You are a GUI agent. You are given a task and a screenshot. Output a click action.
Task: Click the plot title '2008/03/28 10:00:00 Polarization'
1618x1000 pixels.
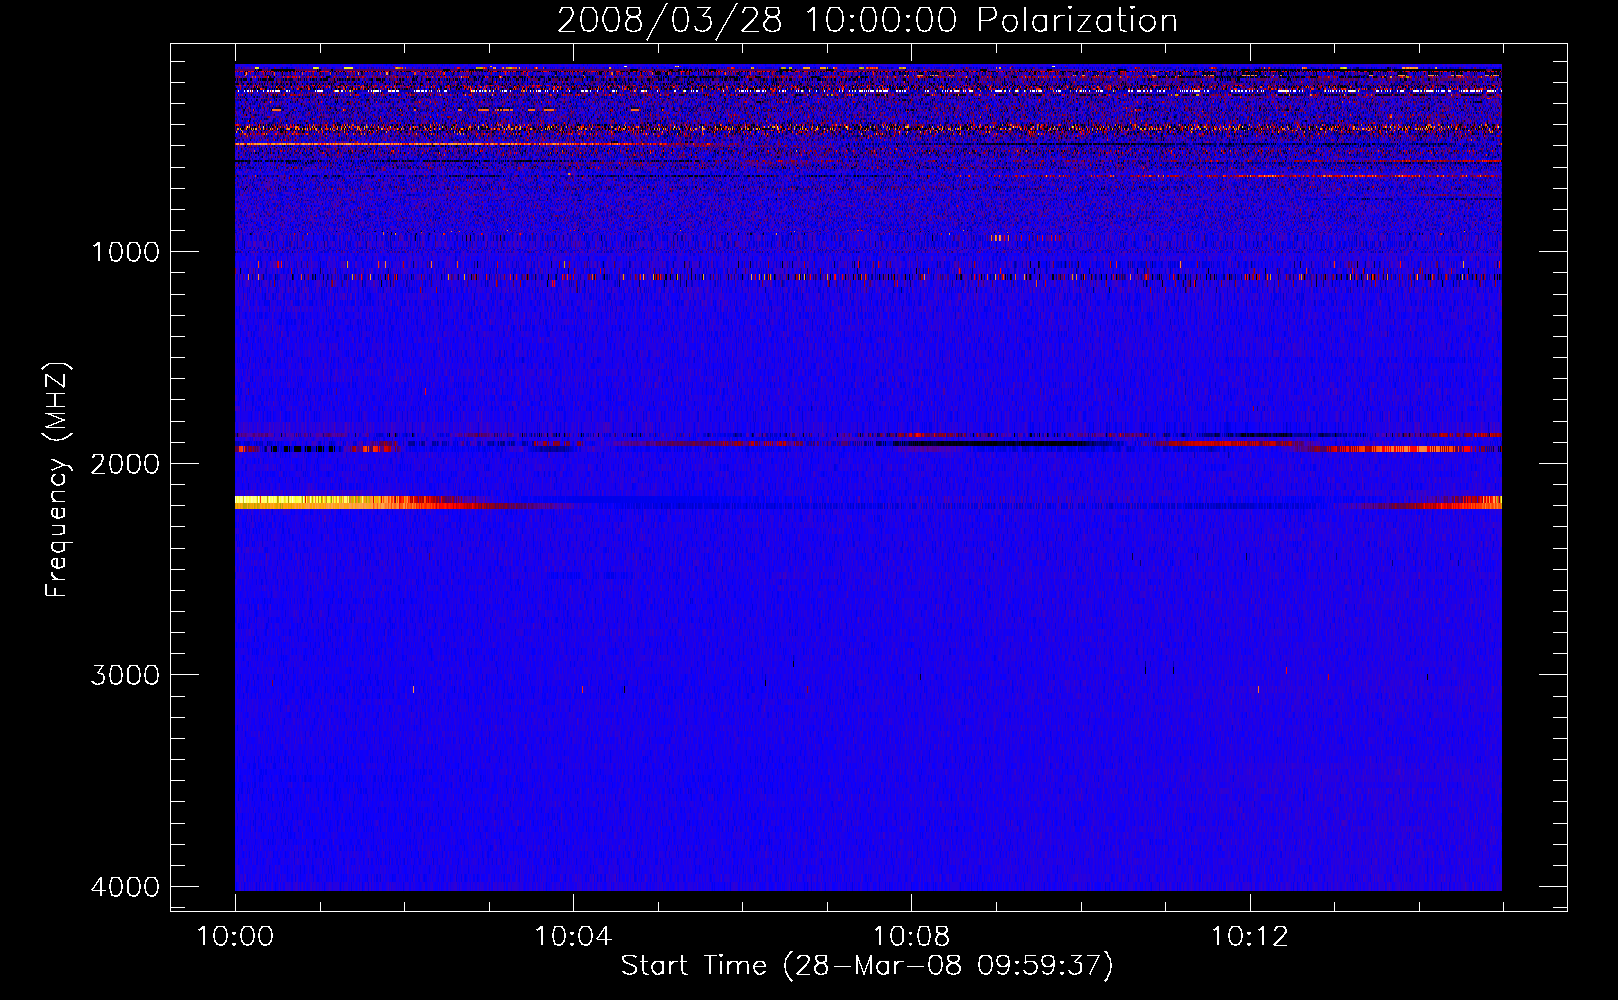[x=867, y=20]
